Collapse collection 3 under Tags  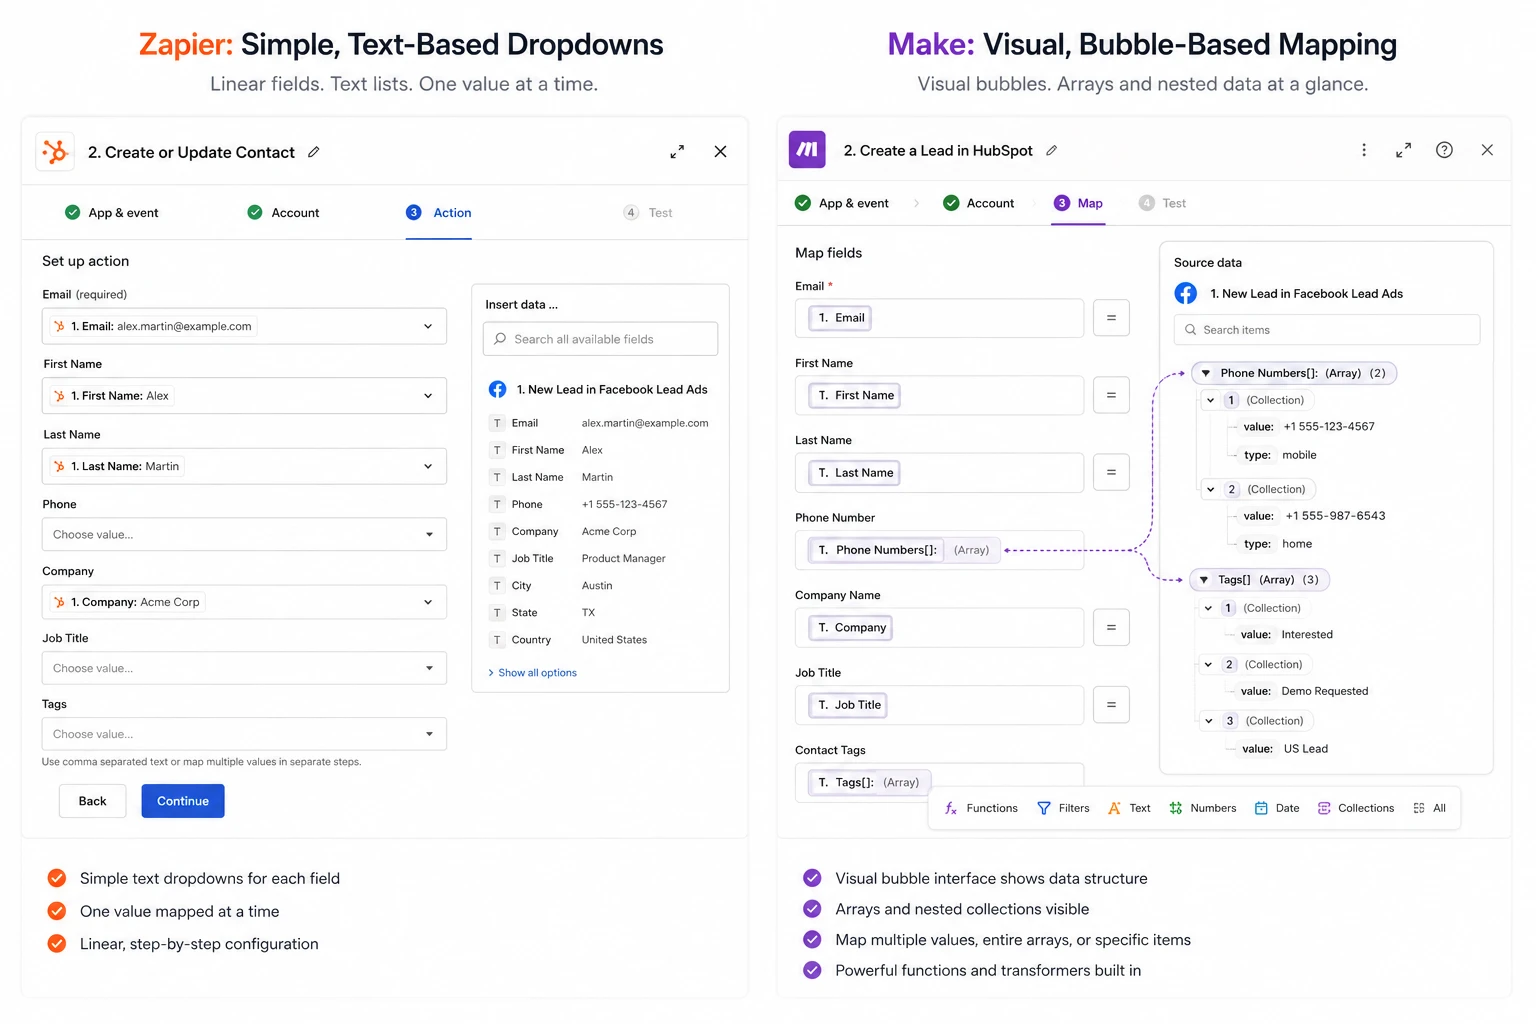[1209, 721]
